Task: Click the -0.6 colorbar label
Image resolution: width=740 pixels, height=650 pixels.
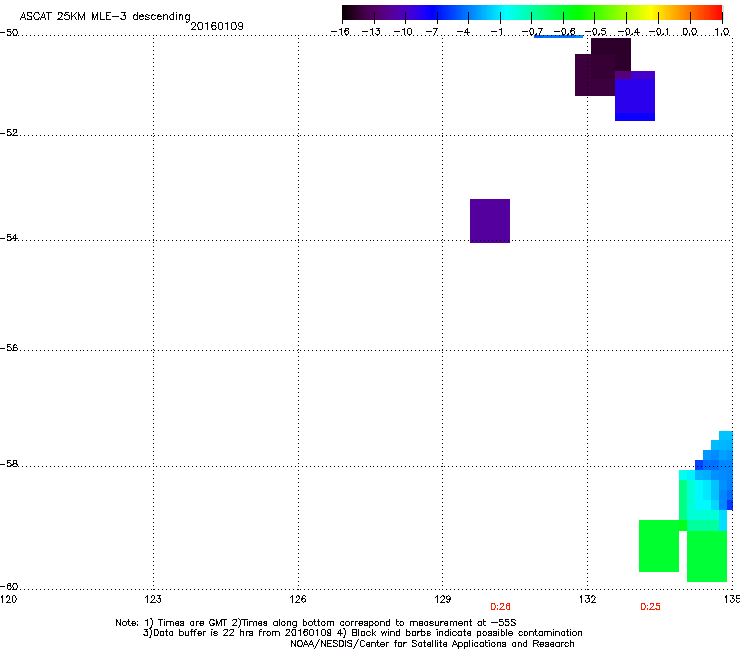Action: point(564,32)
